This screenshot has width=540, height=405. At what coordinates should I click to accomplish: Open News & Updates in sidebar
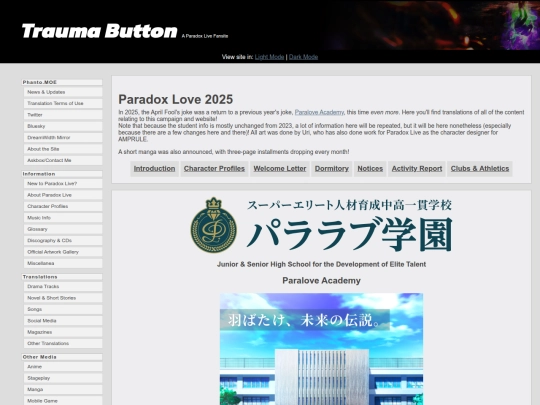point(63,92)
